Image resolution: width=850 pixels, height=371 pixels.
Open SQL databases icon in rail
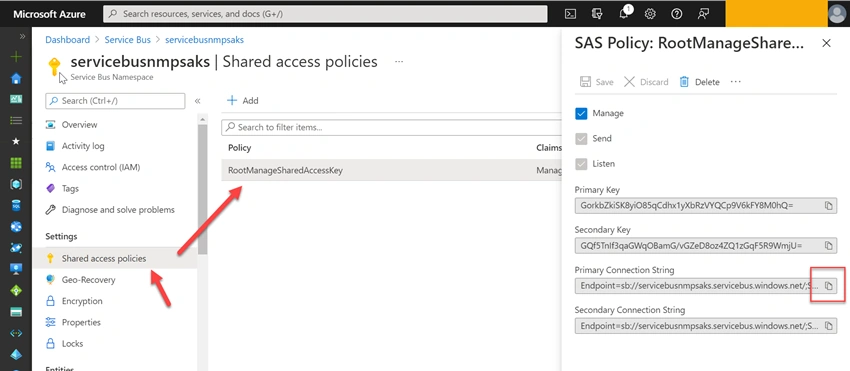pos(16,206)
